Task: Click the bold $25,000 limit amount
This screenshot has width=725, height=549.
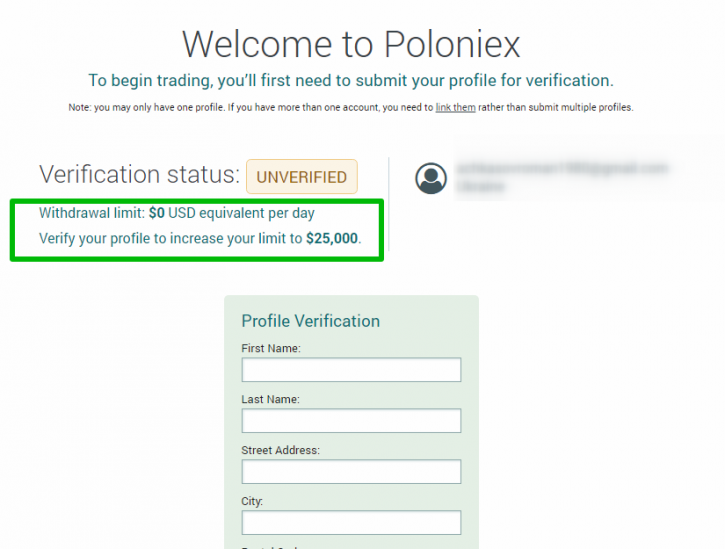Action: click(332, 238)
